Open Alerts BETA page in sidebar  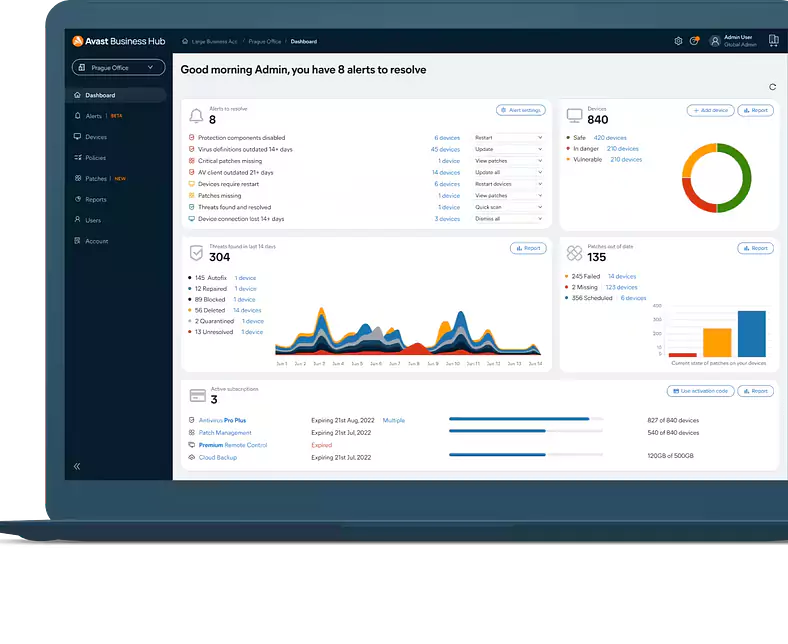tap(94, 116)
